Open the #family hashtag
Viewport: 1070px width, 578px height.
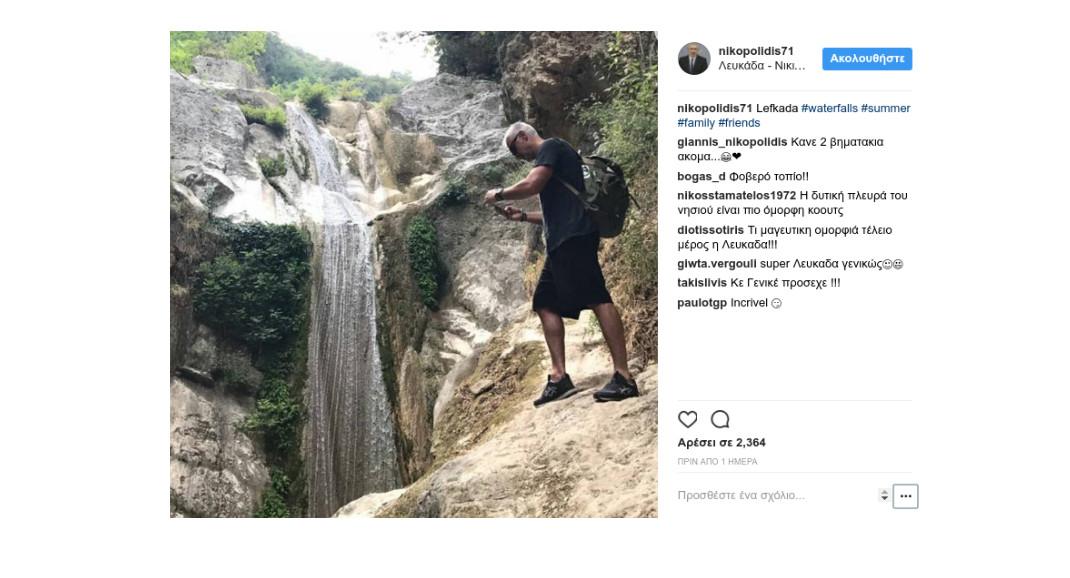pyautogui.click(x=696, y=123)
